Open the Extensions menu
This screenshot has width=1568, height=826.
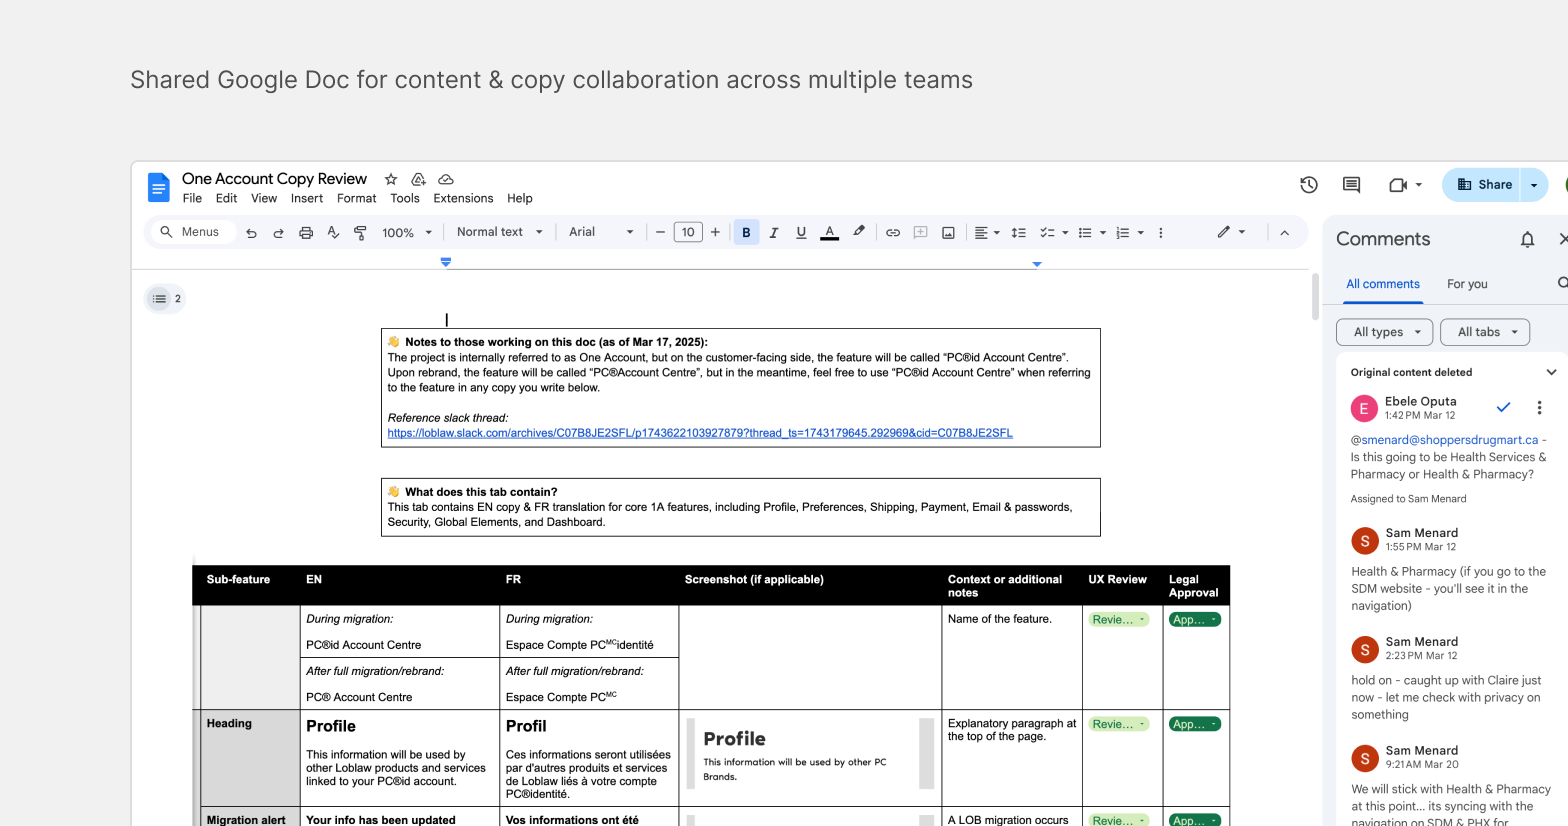463,198
